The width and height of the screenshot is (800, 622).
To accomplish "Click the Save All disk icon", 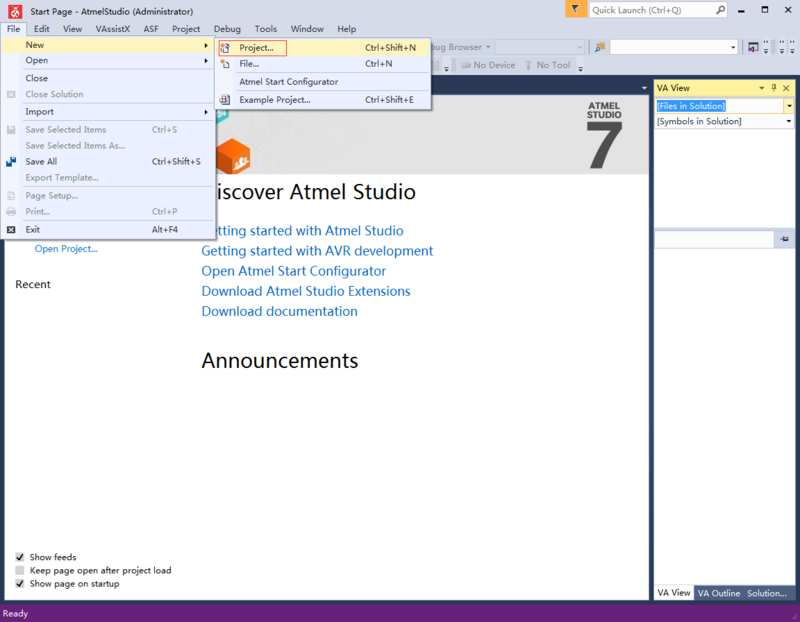I will pos(11,162).
